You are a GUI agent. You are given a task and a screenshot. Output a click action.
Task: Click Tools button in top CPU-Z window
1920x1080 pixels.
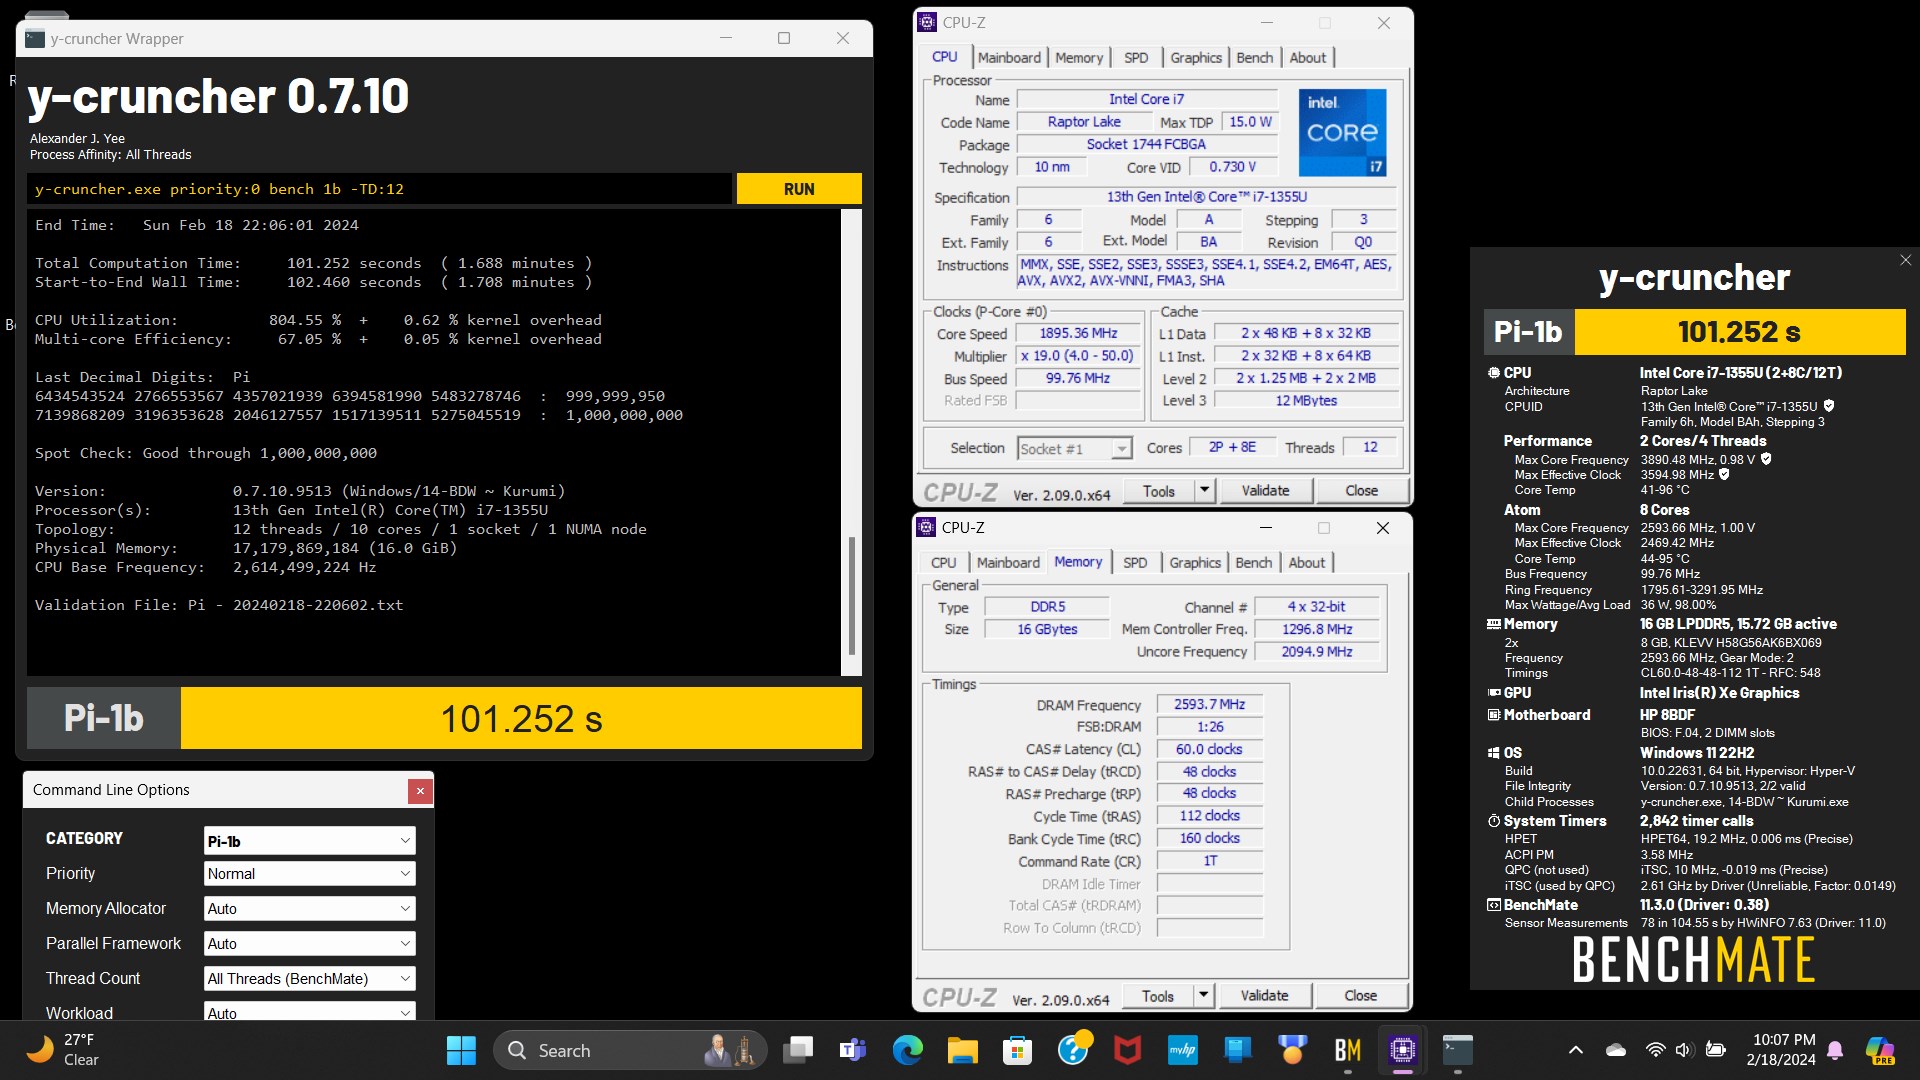tap(1158, 491)
